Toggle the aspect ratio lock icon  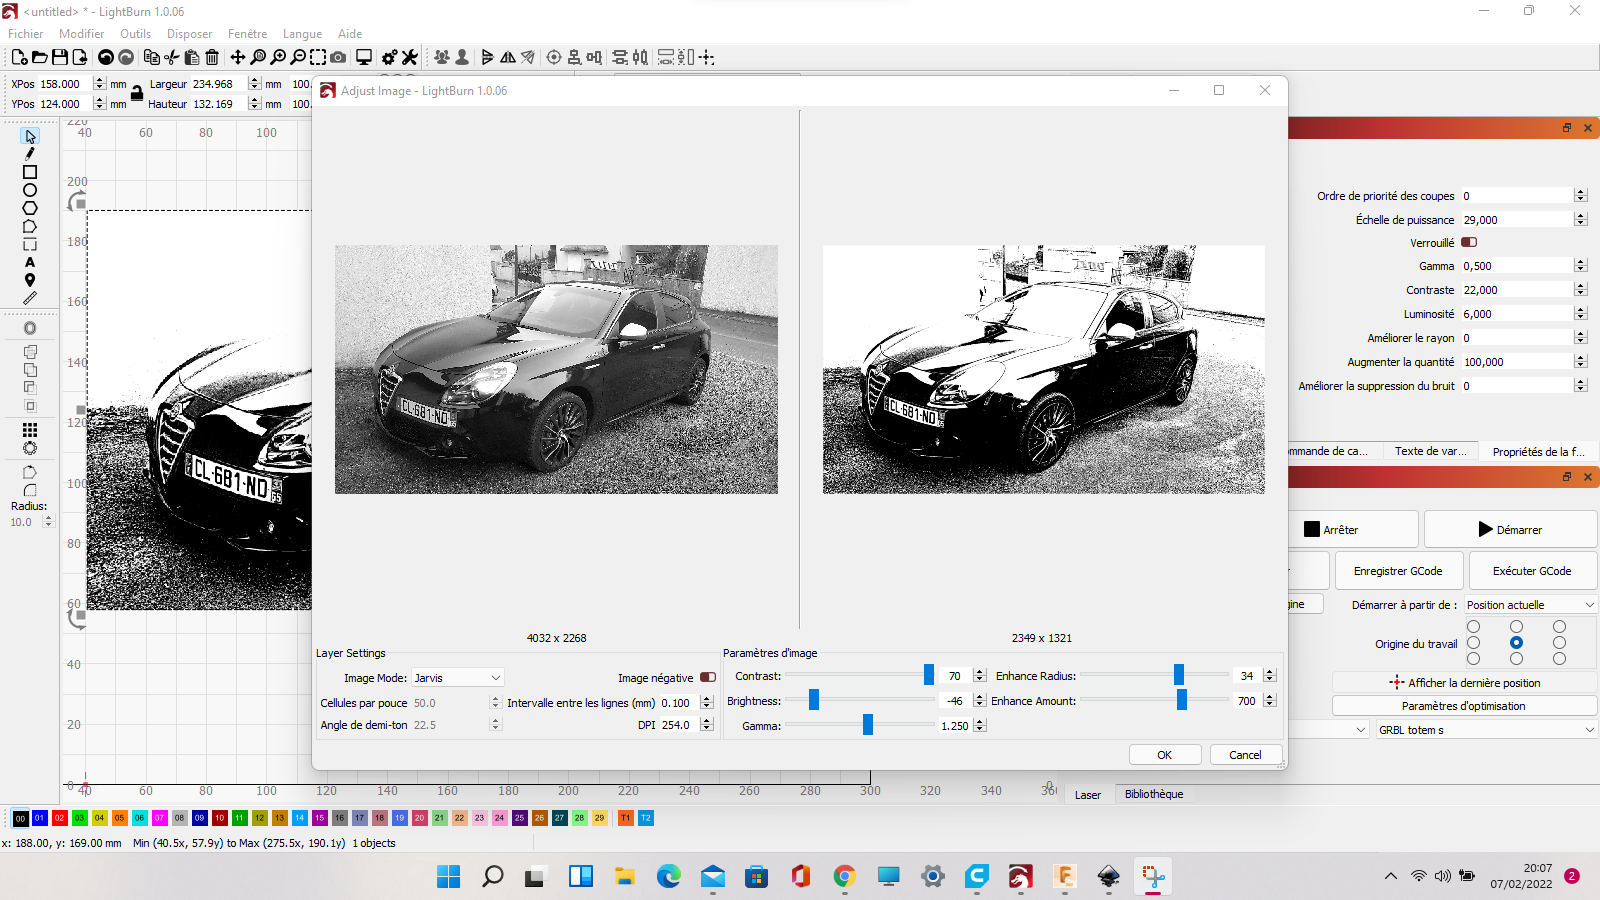point(137,93)
